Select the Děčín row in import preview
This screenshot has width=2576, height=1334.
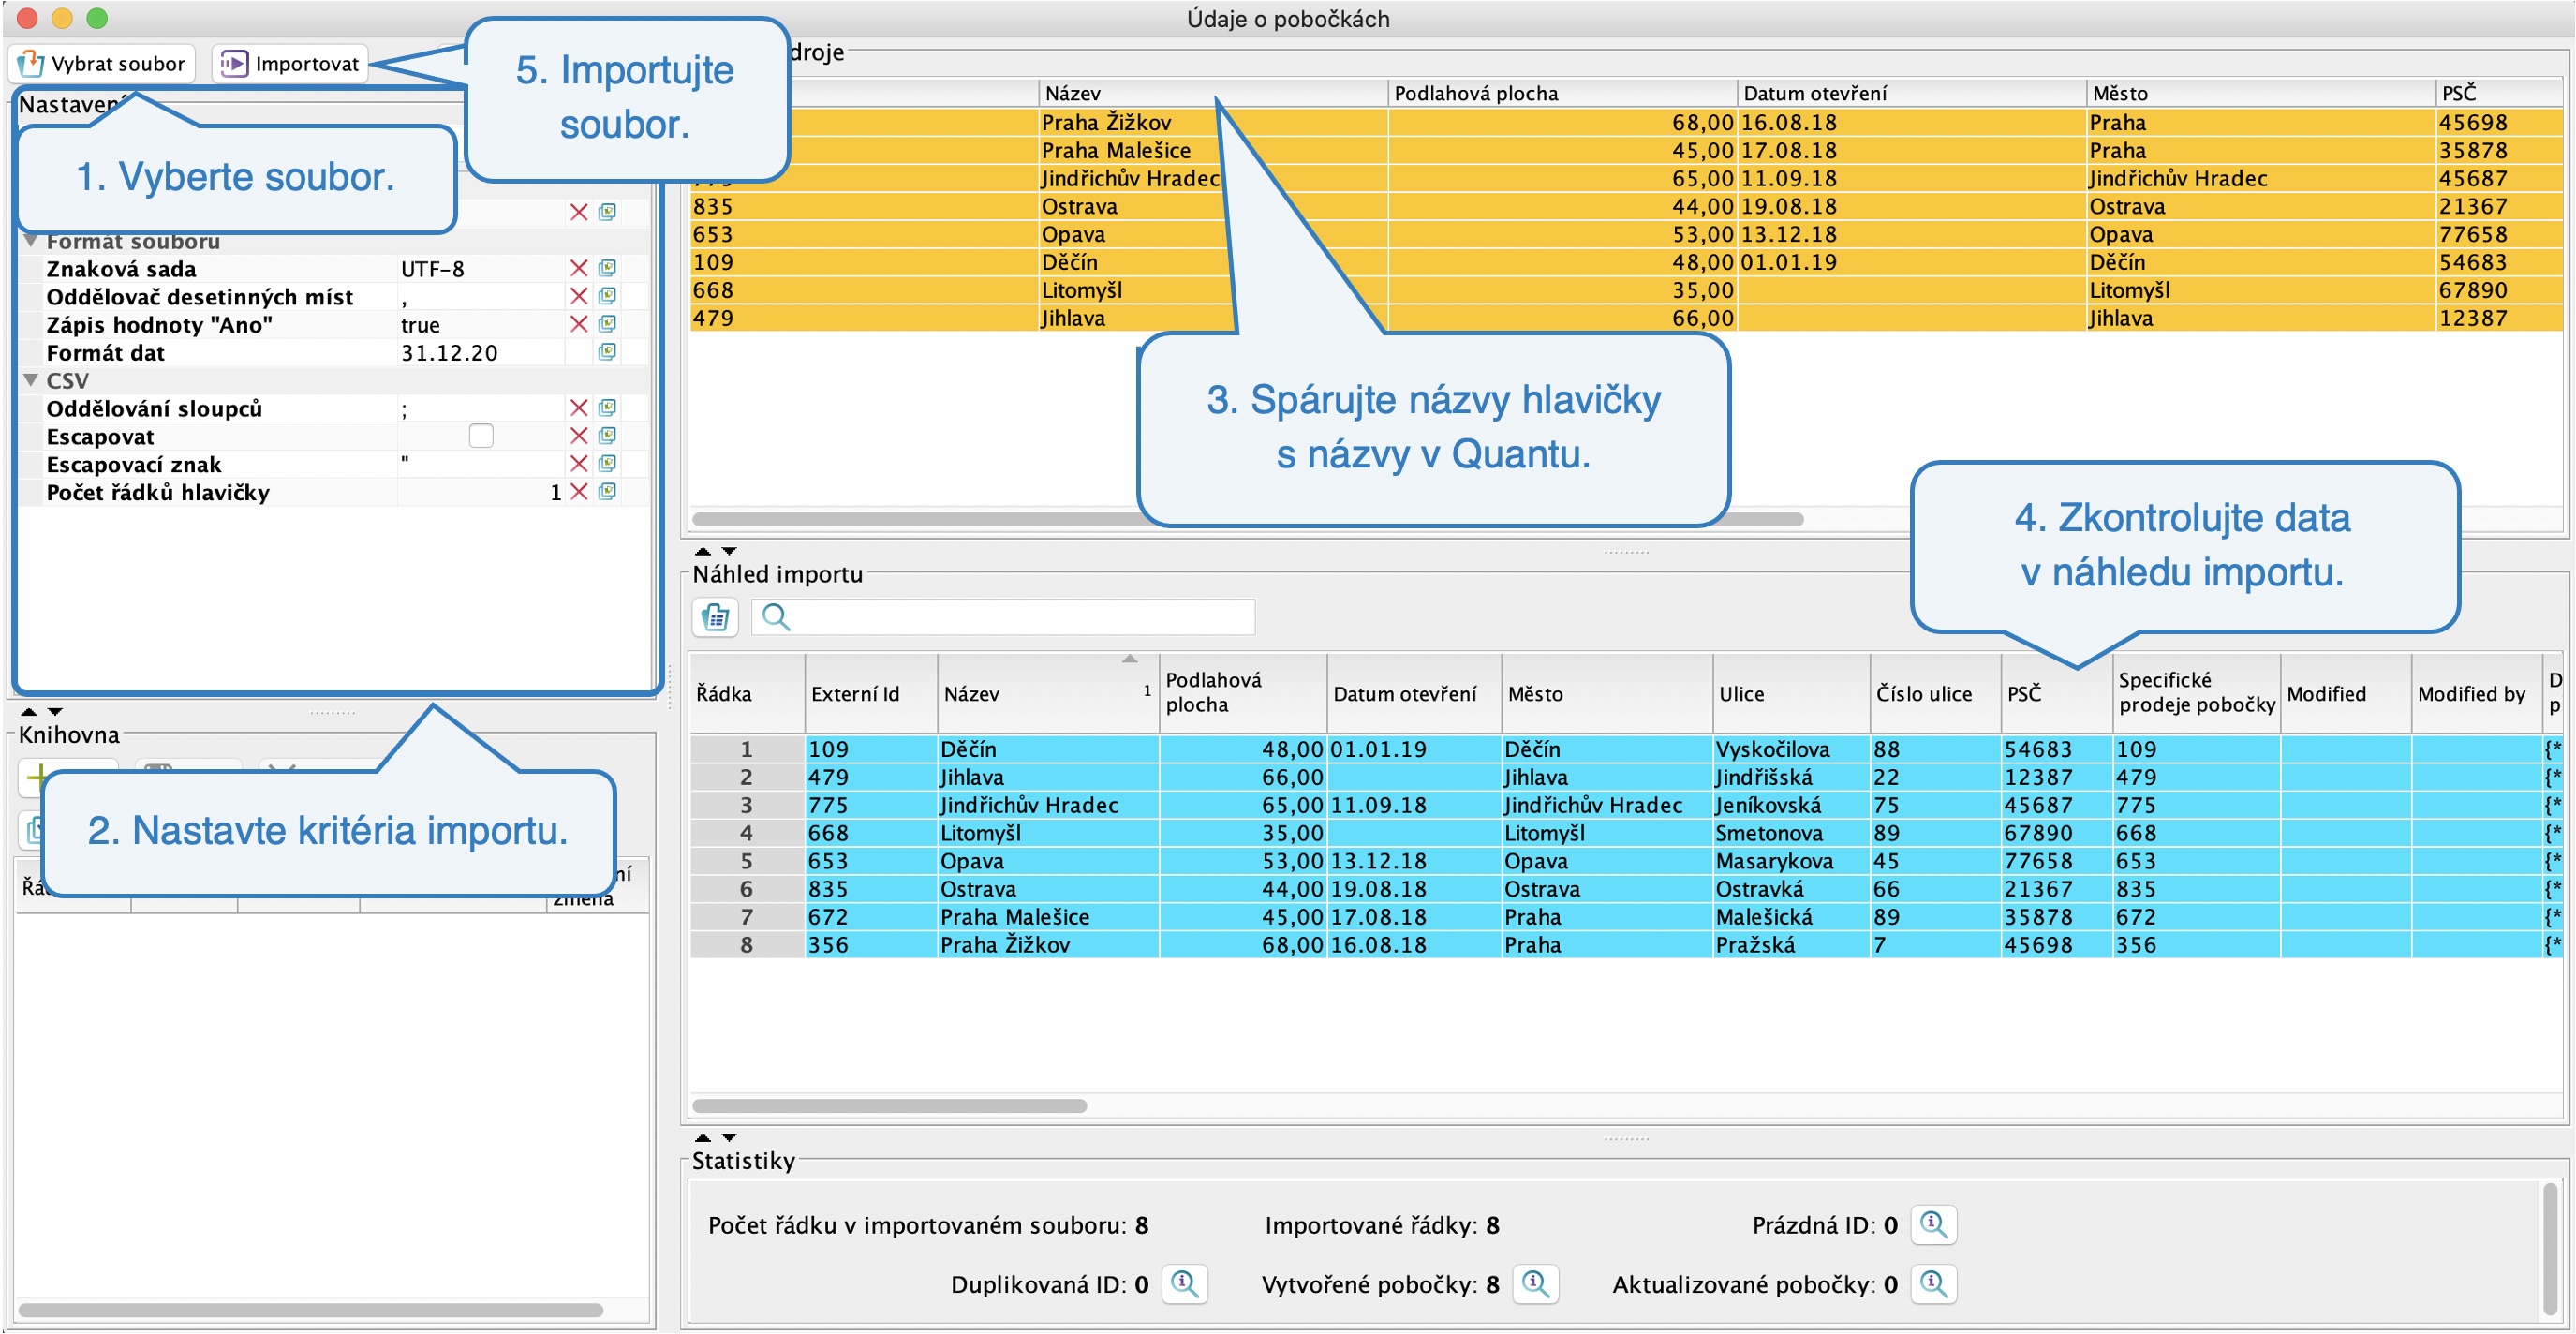(x=1625, y=749)
